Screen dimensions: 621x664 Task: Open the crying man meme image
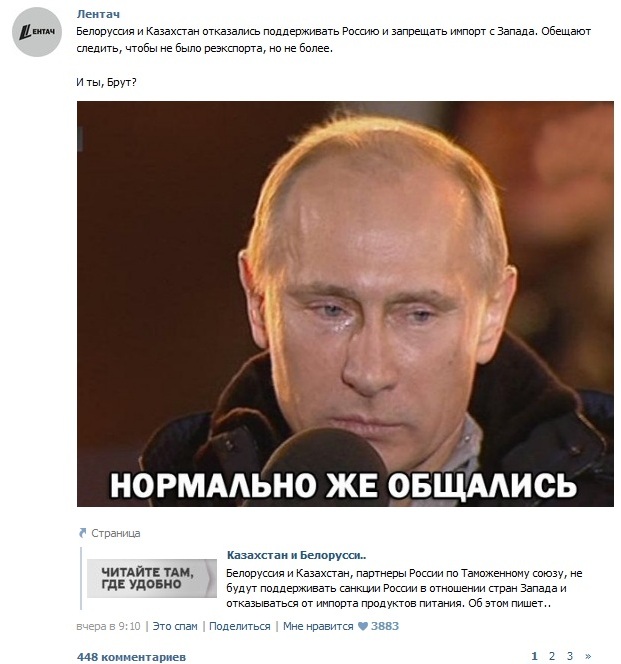(x=345, y=304)
